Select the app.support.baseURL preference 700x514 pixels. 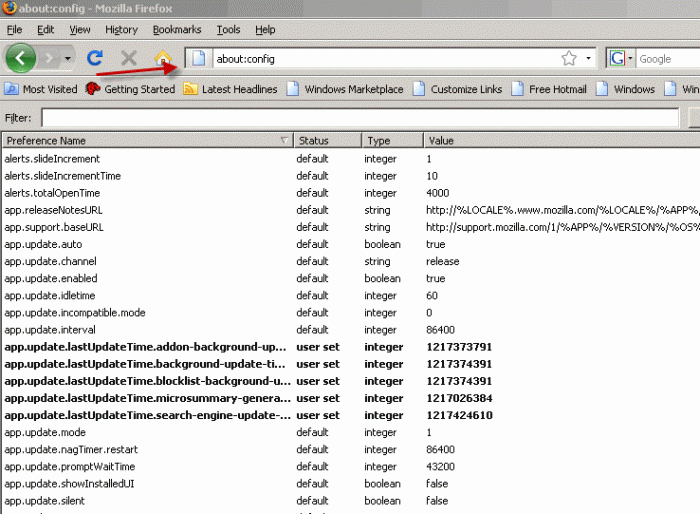click(54, 227)
